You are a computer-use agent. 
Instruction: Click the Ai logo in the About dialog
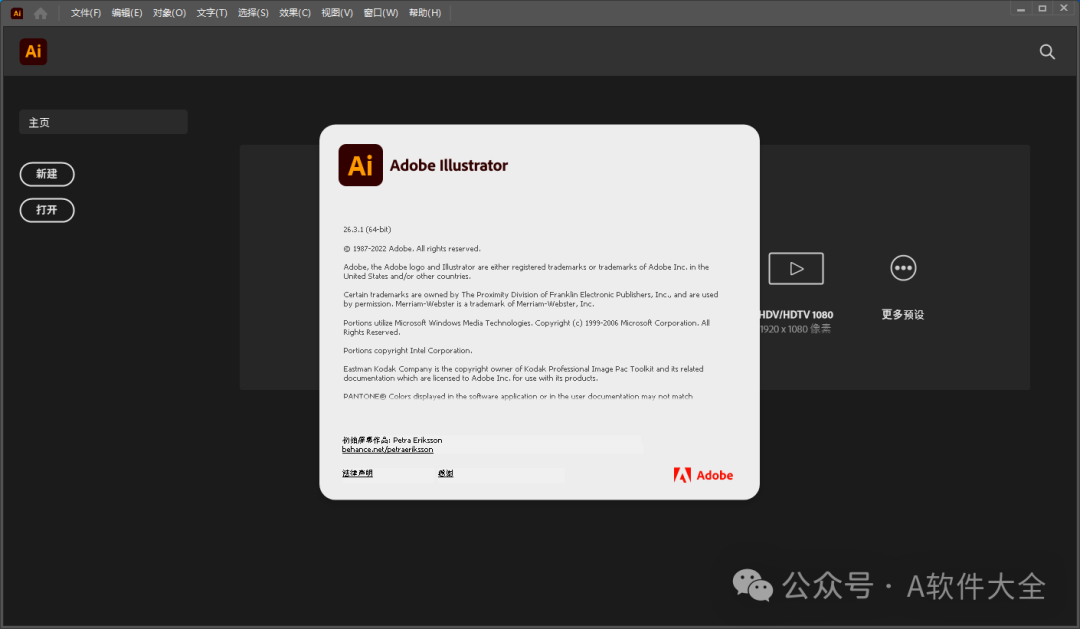point(360,165)
